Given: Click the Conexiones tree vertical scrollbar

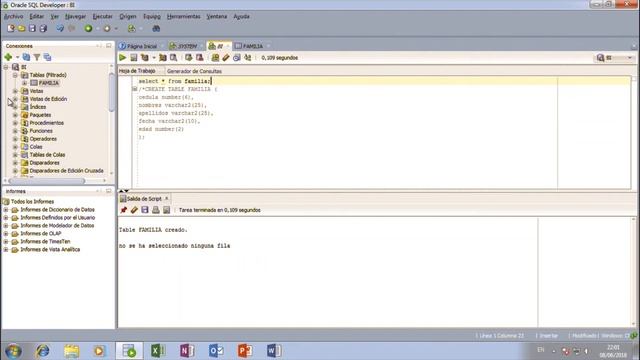Looking at the screenshot, I should [x=112, y=92].
